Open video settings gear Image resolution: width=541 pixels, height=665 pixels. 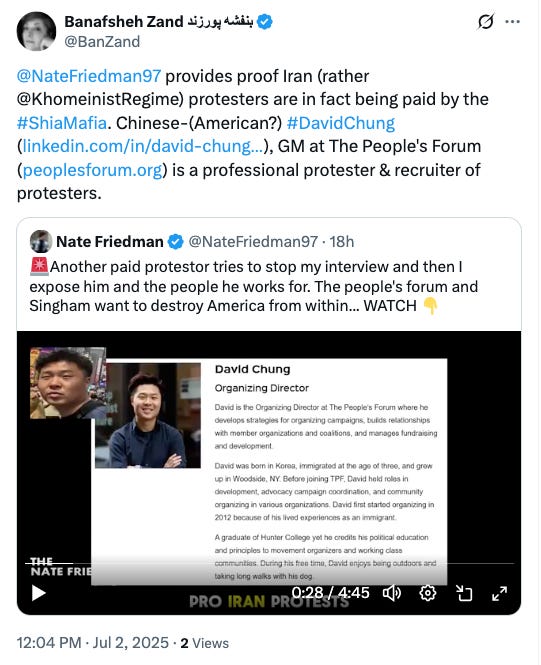coord(428,593)
